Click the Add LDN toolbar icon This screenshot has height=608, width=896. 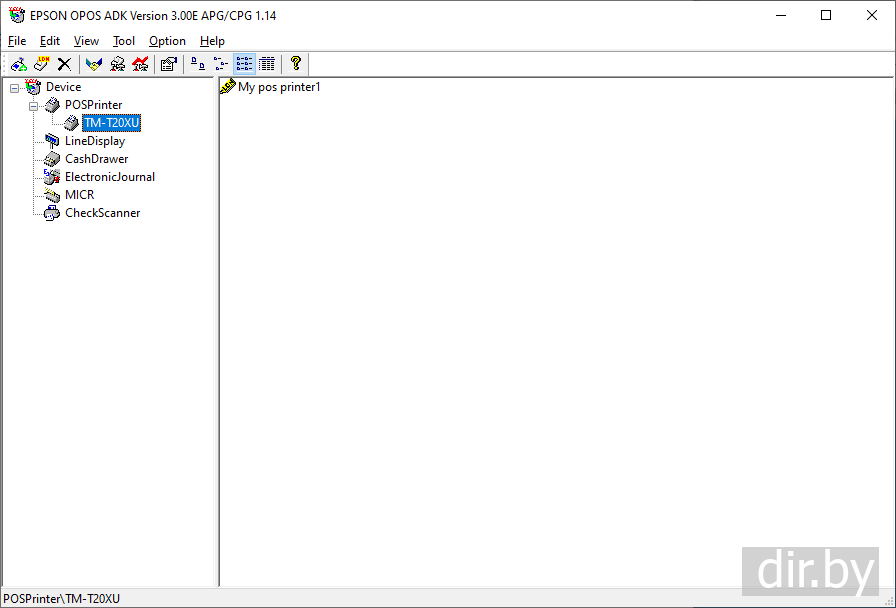(x=42, y=64)
